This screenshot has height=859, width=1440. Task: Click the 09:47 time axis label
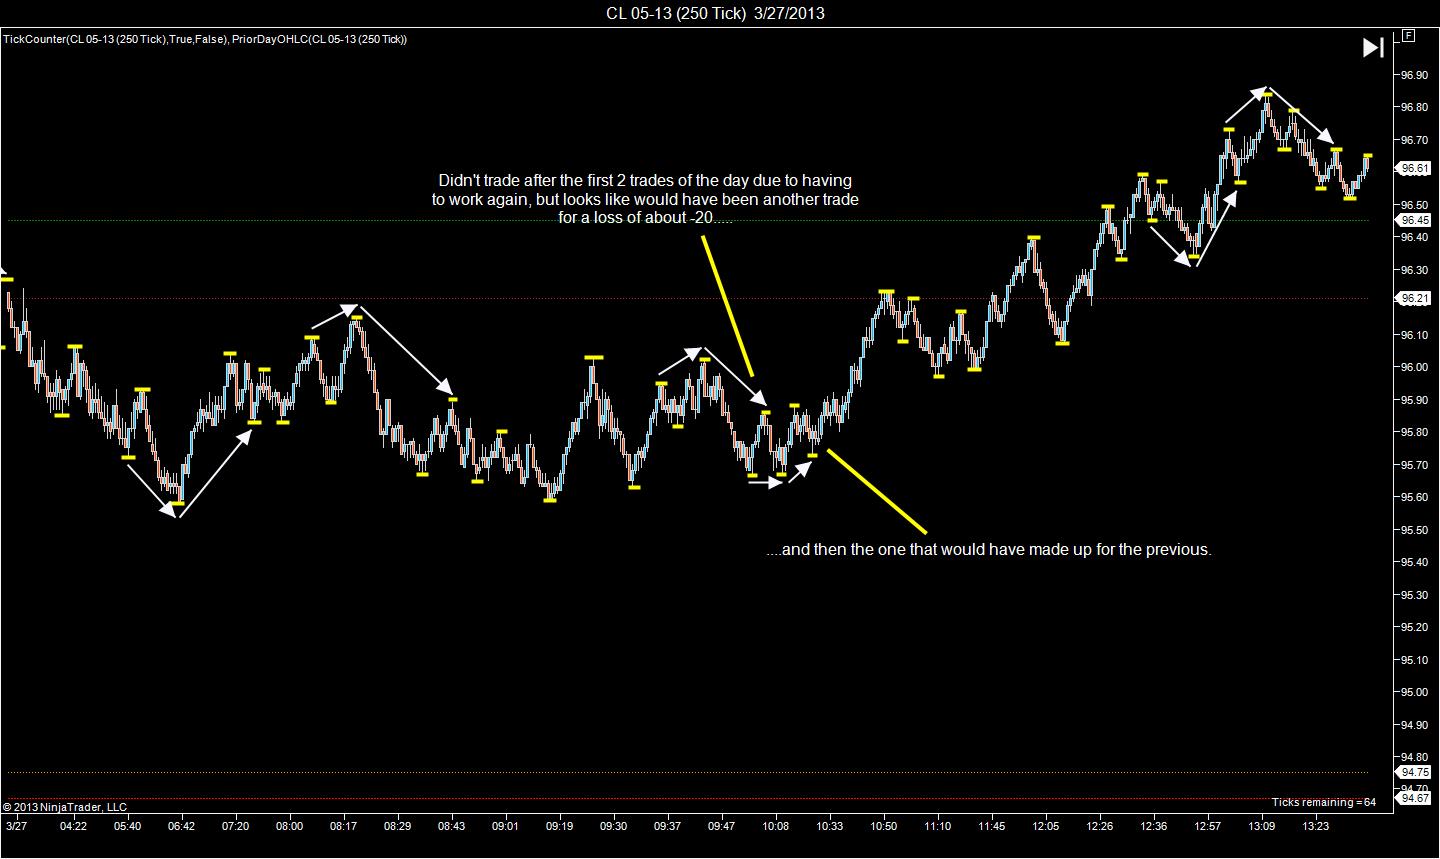(721, 826)
